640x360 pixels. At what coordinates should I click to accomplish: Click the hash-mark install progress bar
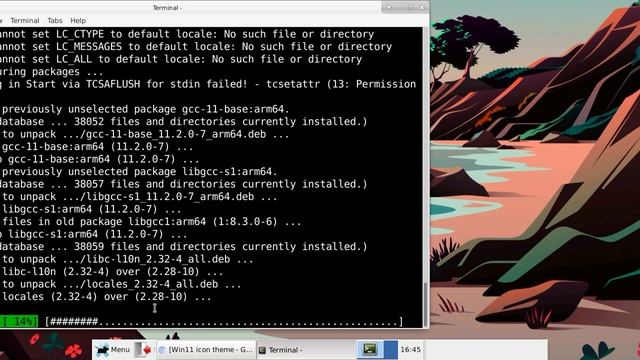224,322
